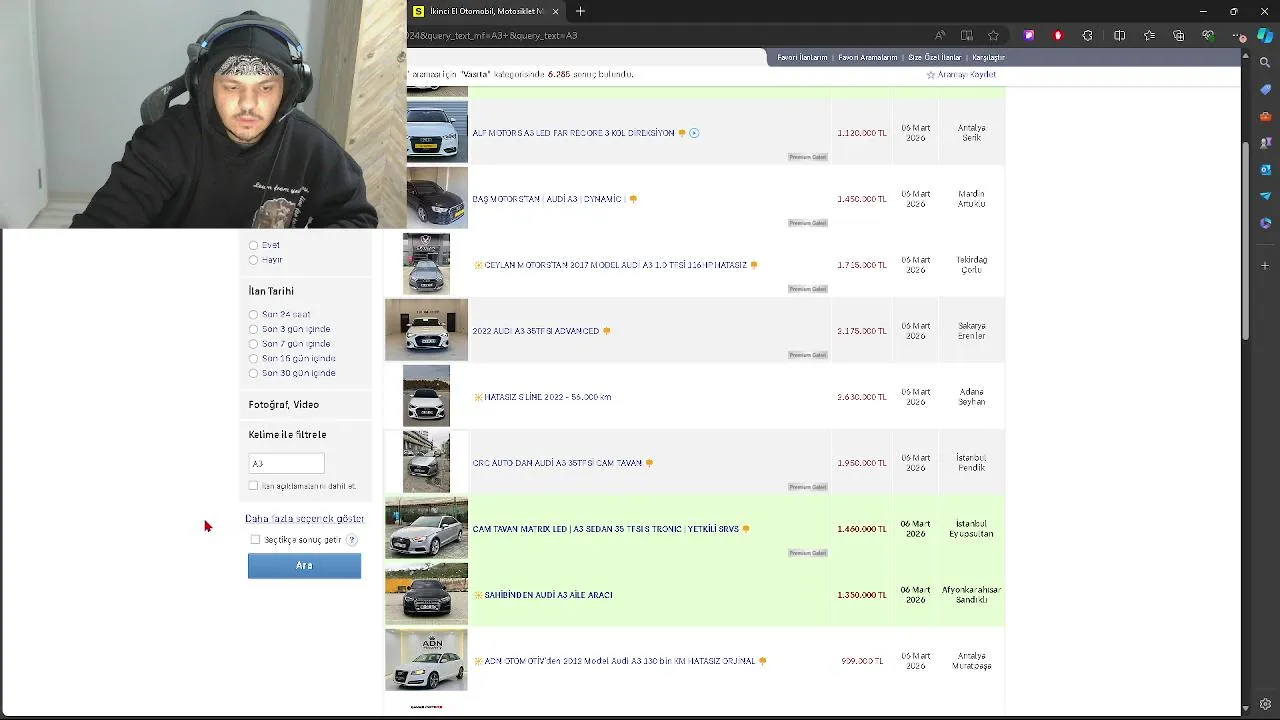Click Aramayı Kaydet link
1280x720 pixels.
(962, 75)
